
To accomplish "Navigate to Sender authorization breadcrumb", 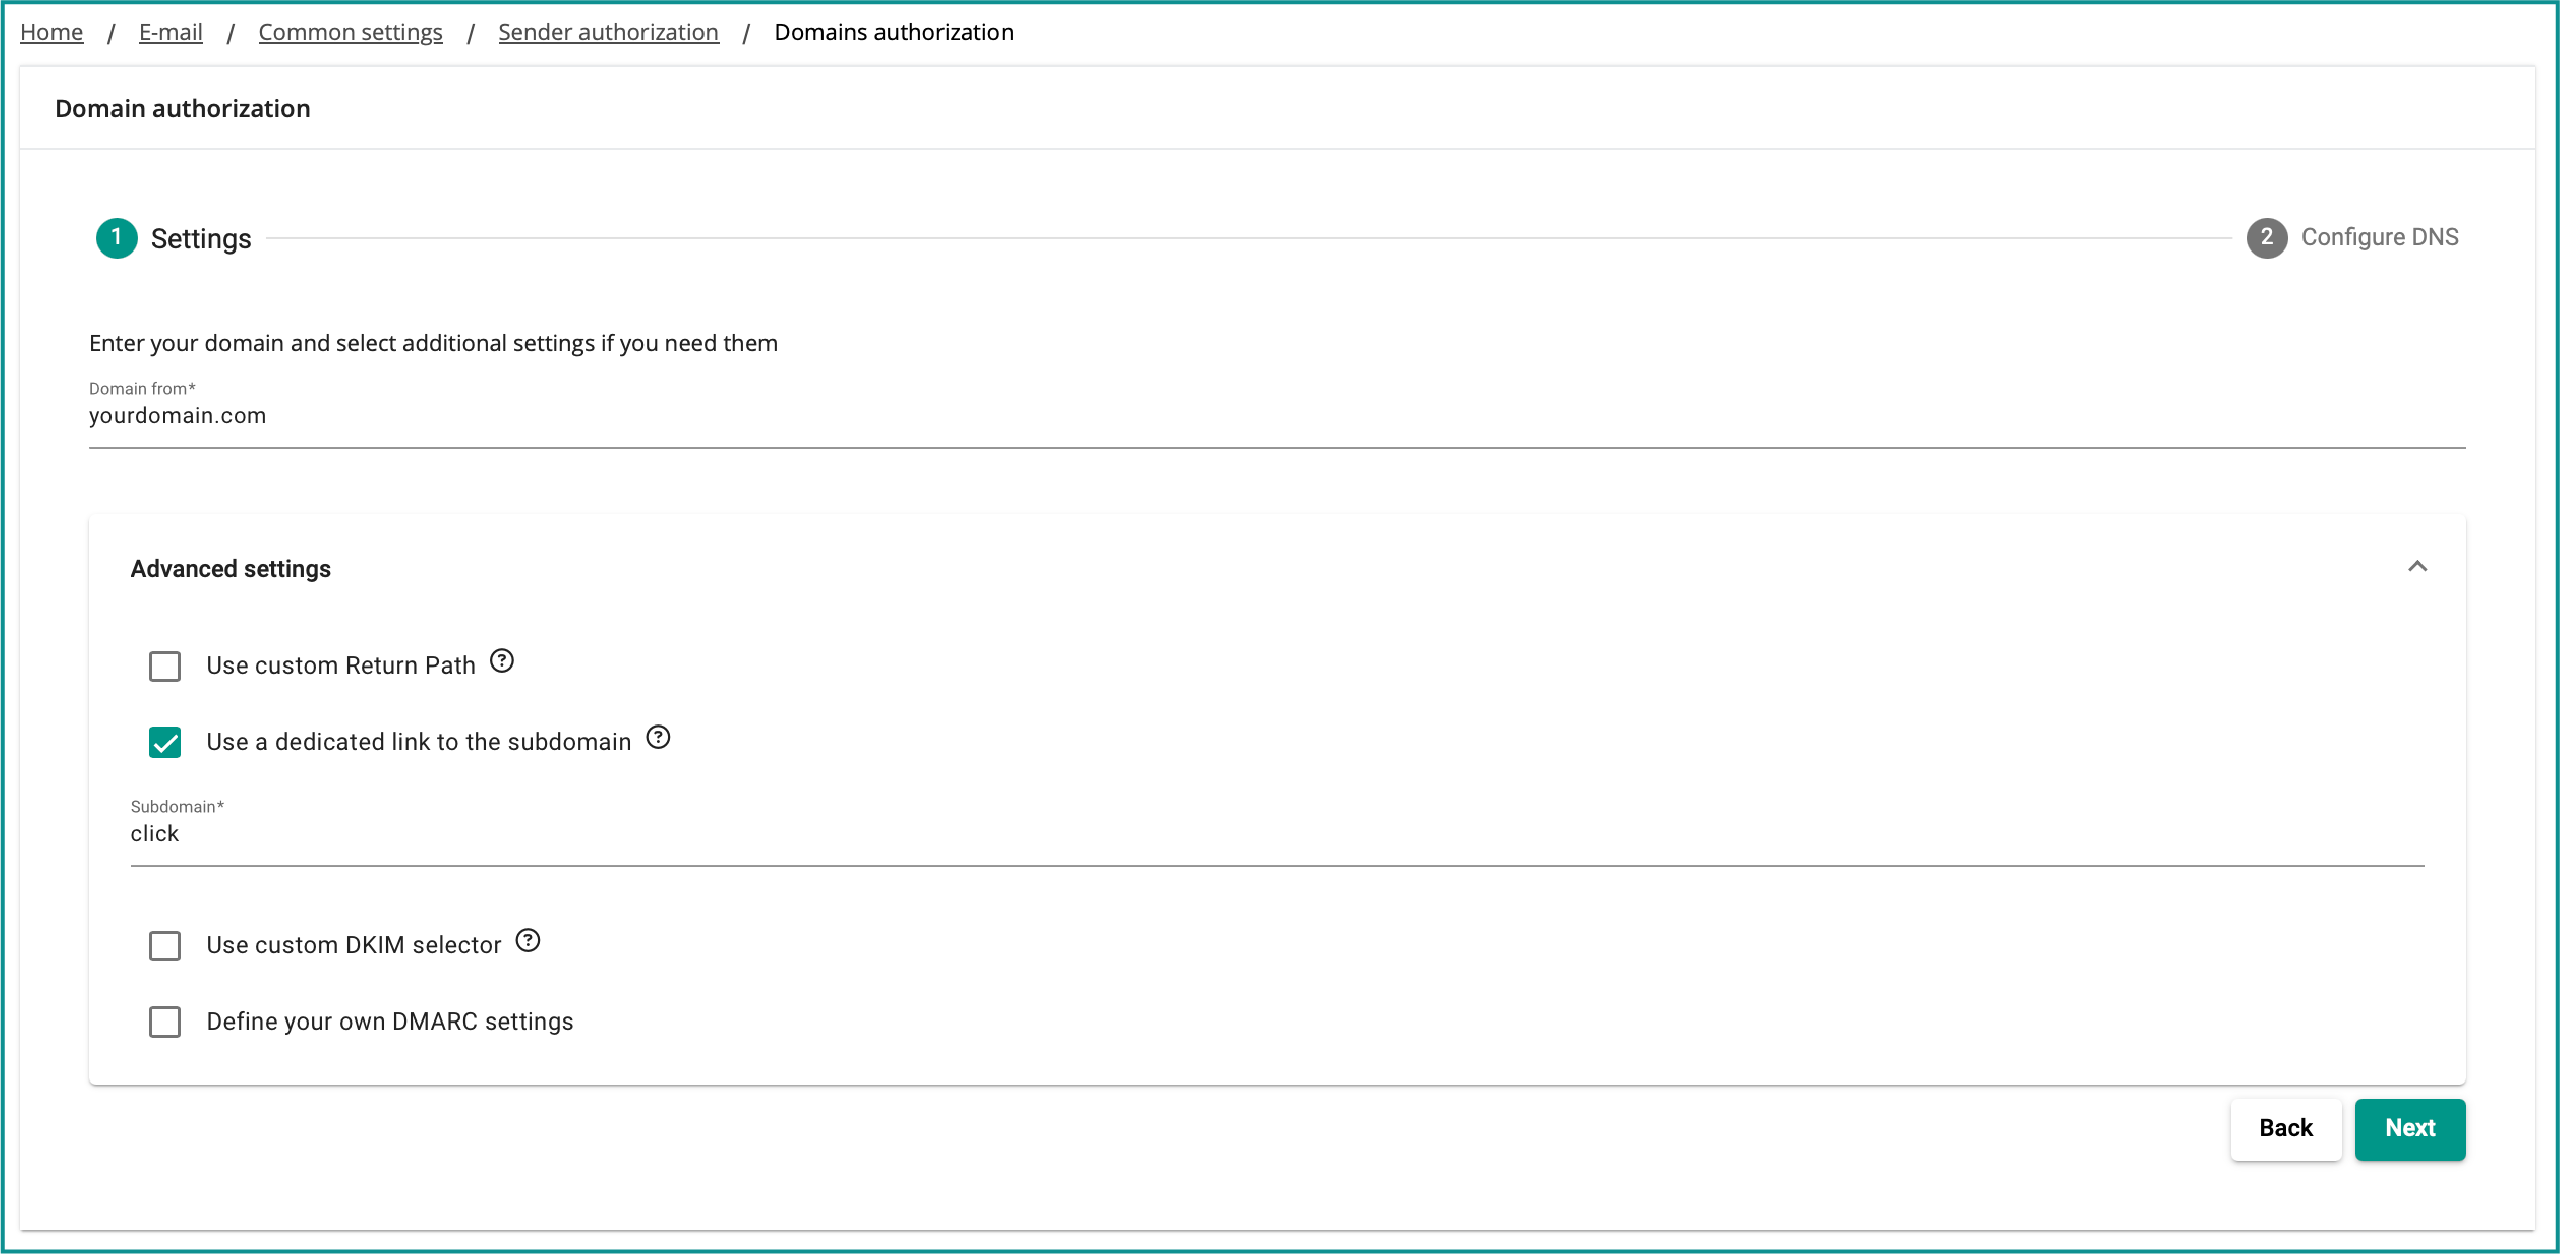I will [x=608, y=32].
